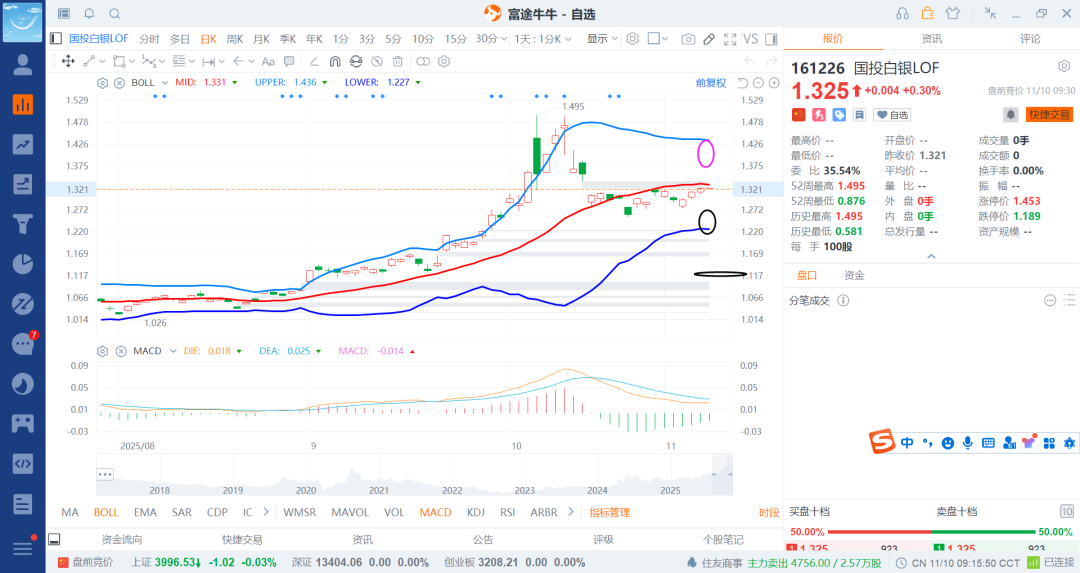
Task: Open BOLL indicator settings gear
Action: pos(103,83)
